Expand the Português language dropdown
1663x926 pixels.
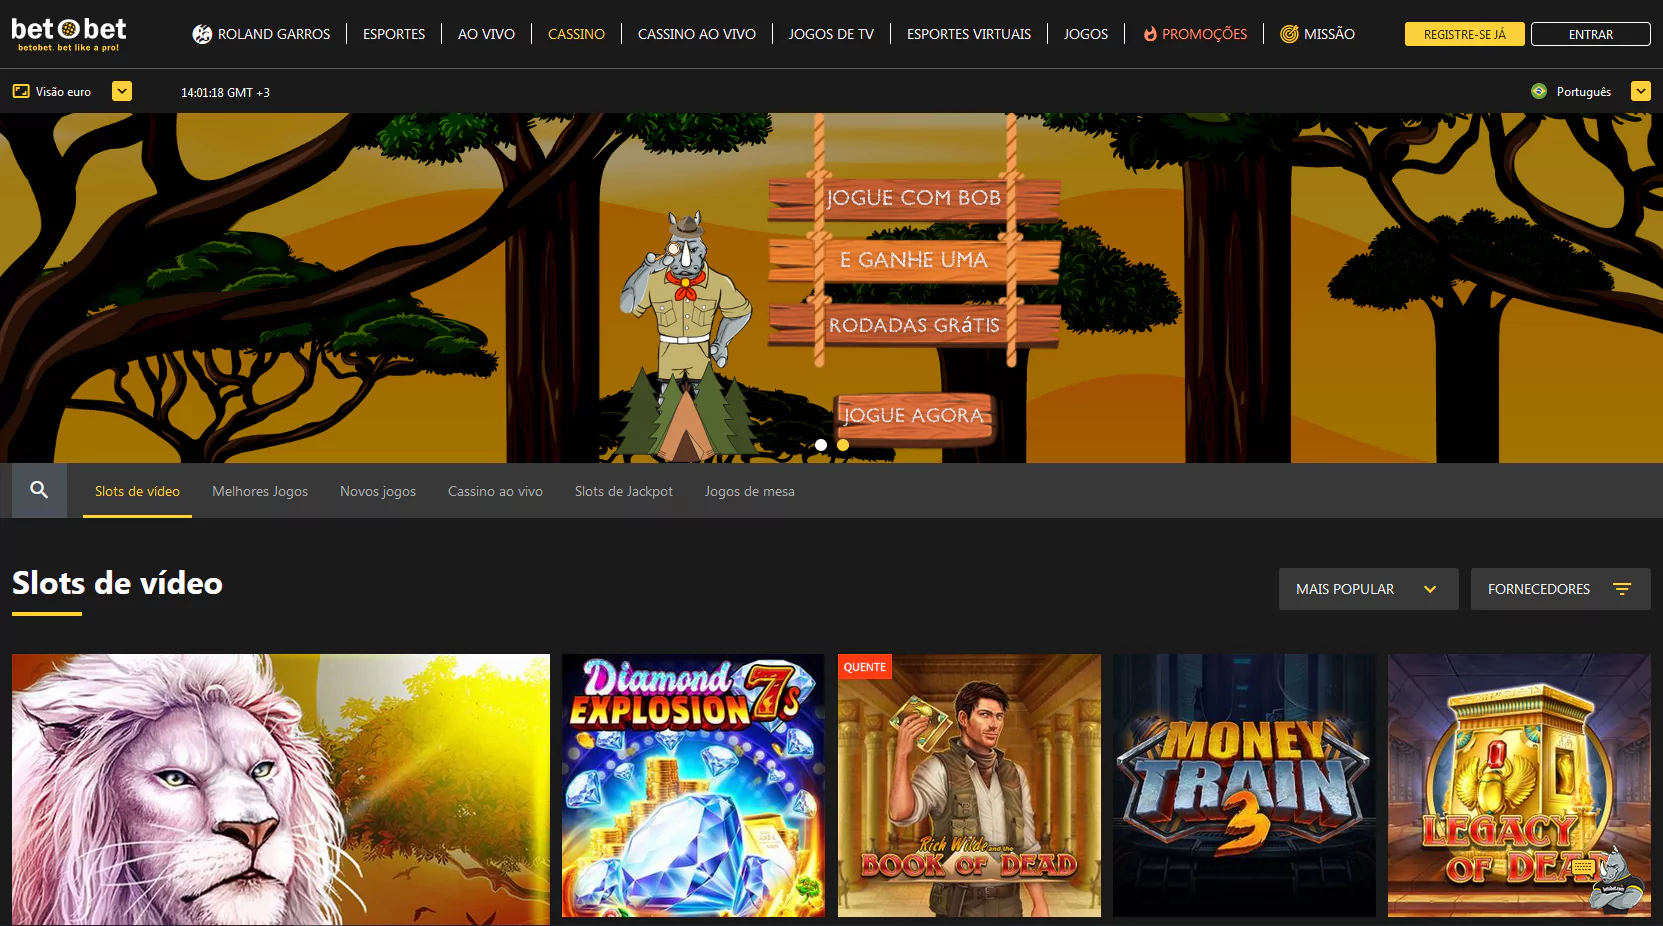coord(1641,91)
